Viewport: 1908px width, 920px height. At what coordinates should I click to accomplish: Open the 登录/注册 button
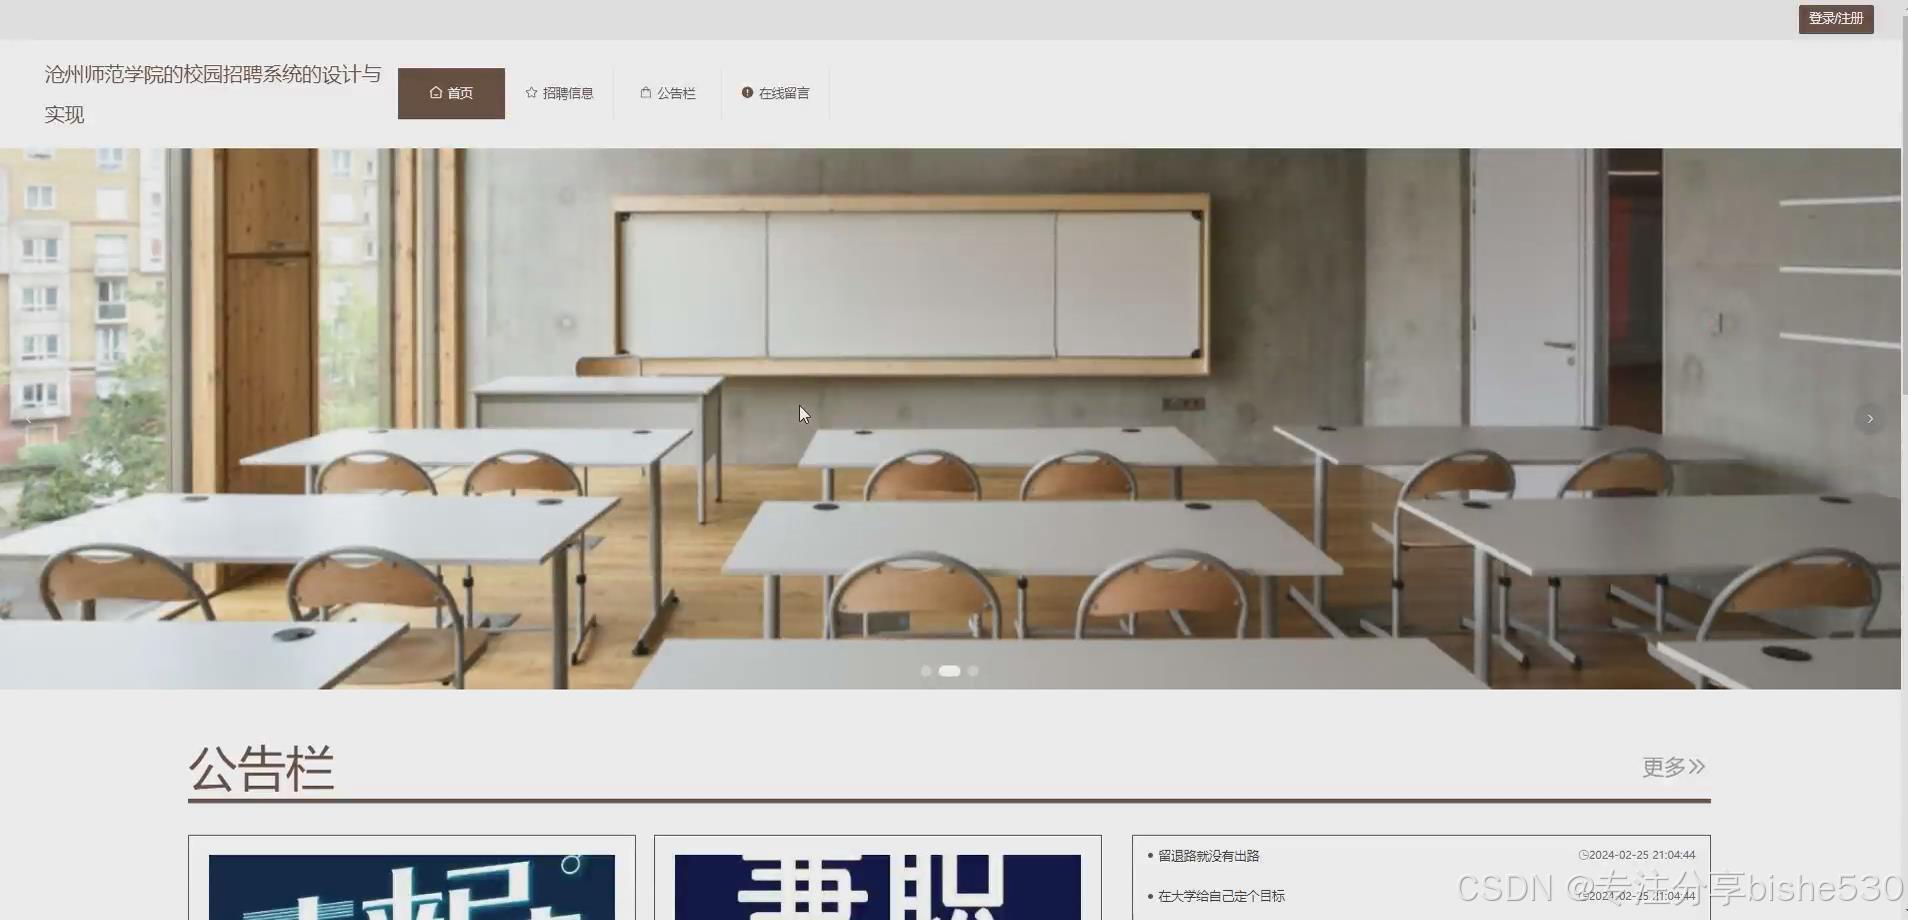[x=1836, y=19]
